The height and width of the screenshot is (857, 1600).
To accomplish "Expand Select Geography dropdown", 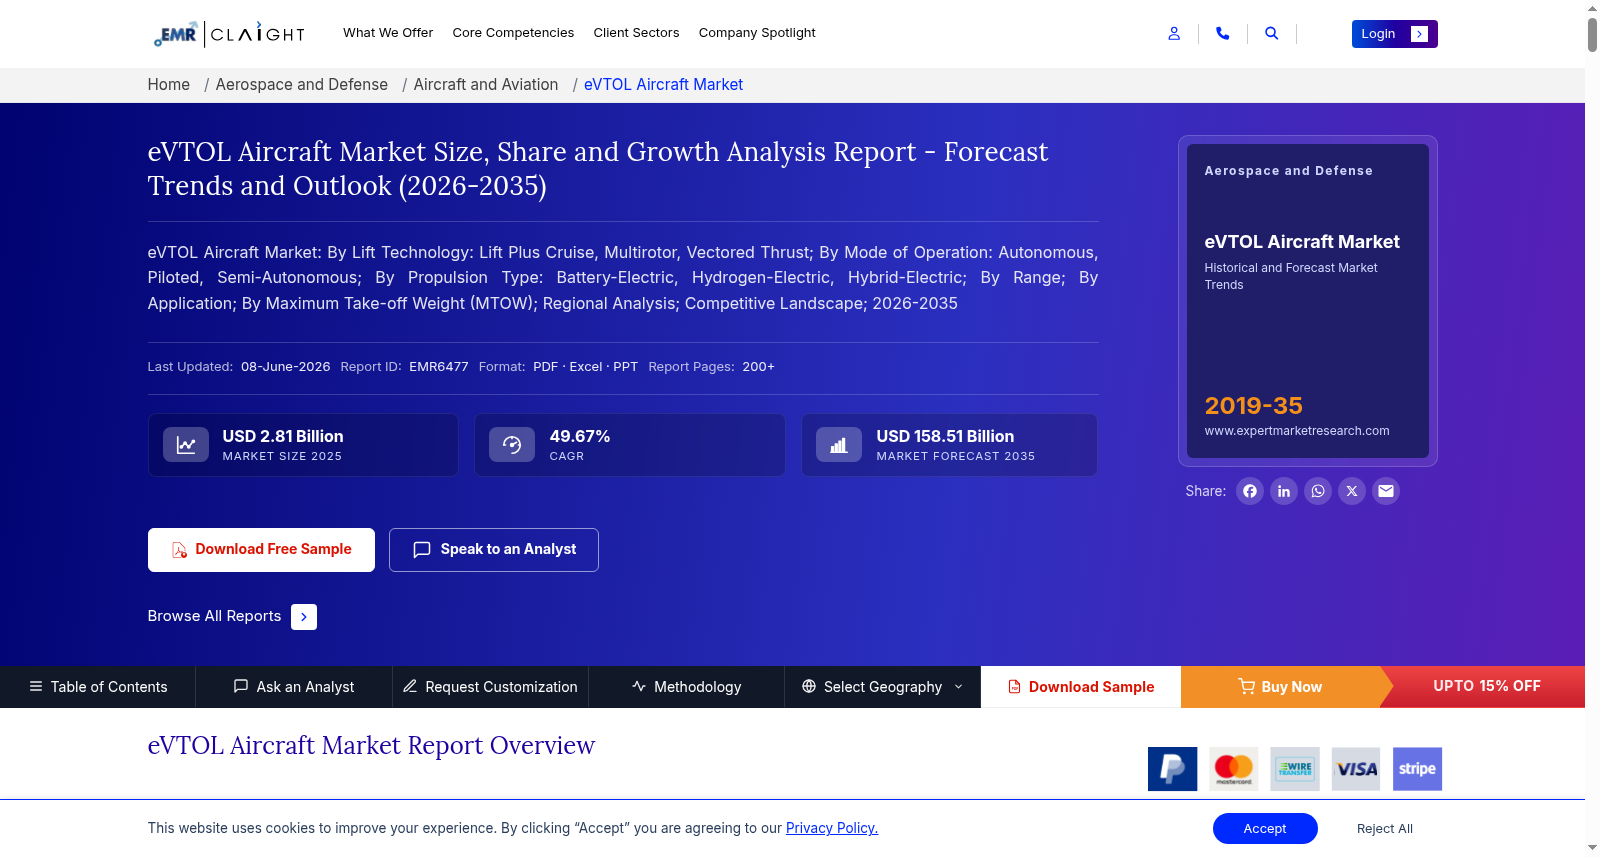I will click(882, 687).
